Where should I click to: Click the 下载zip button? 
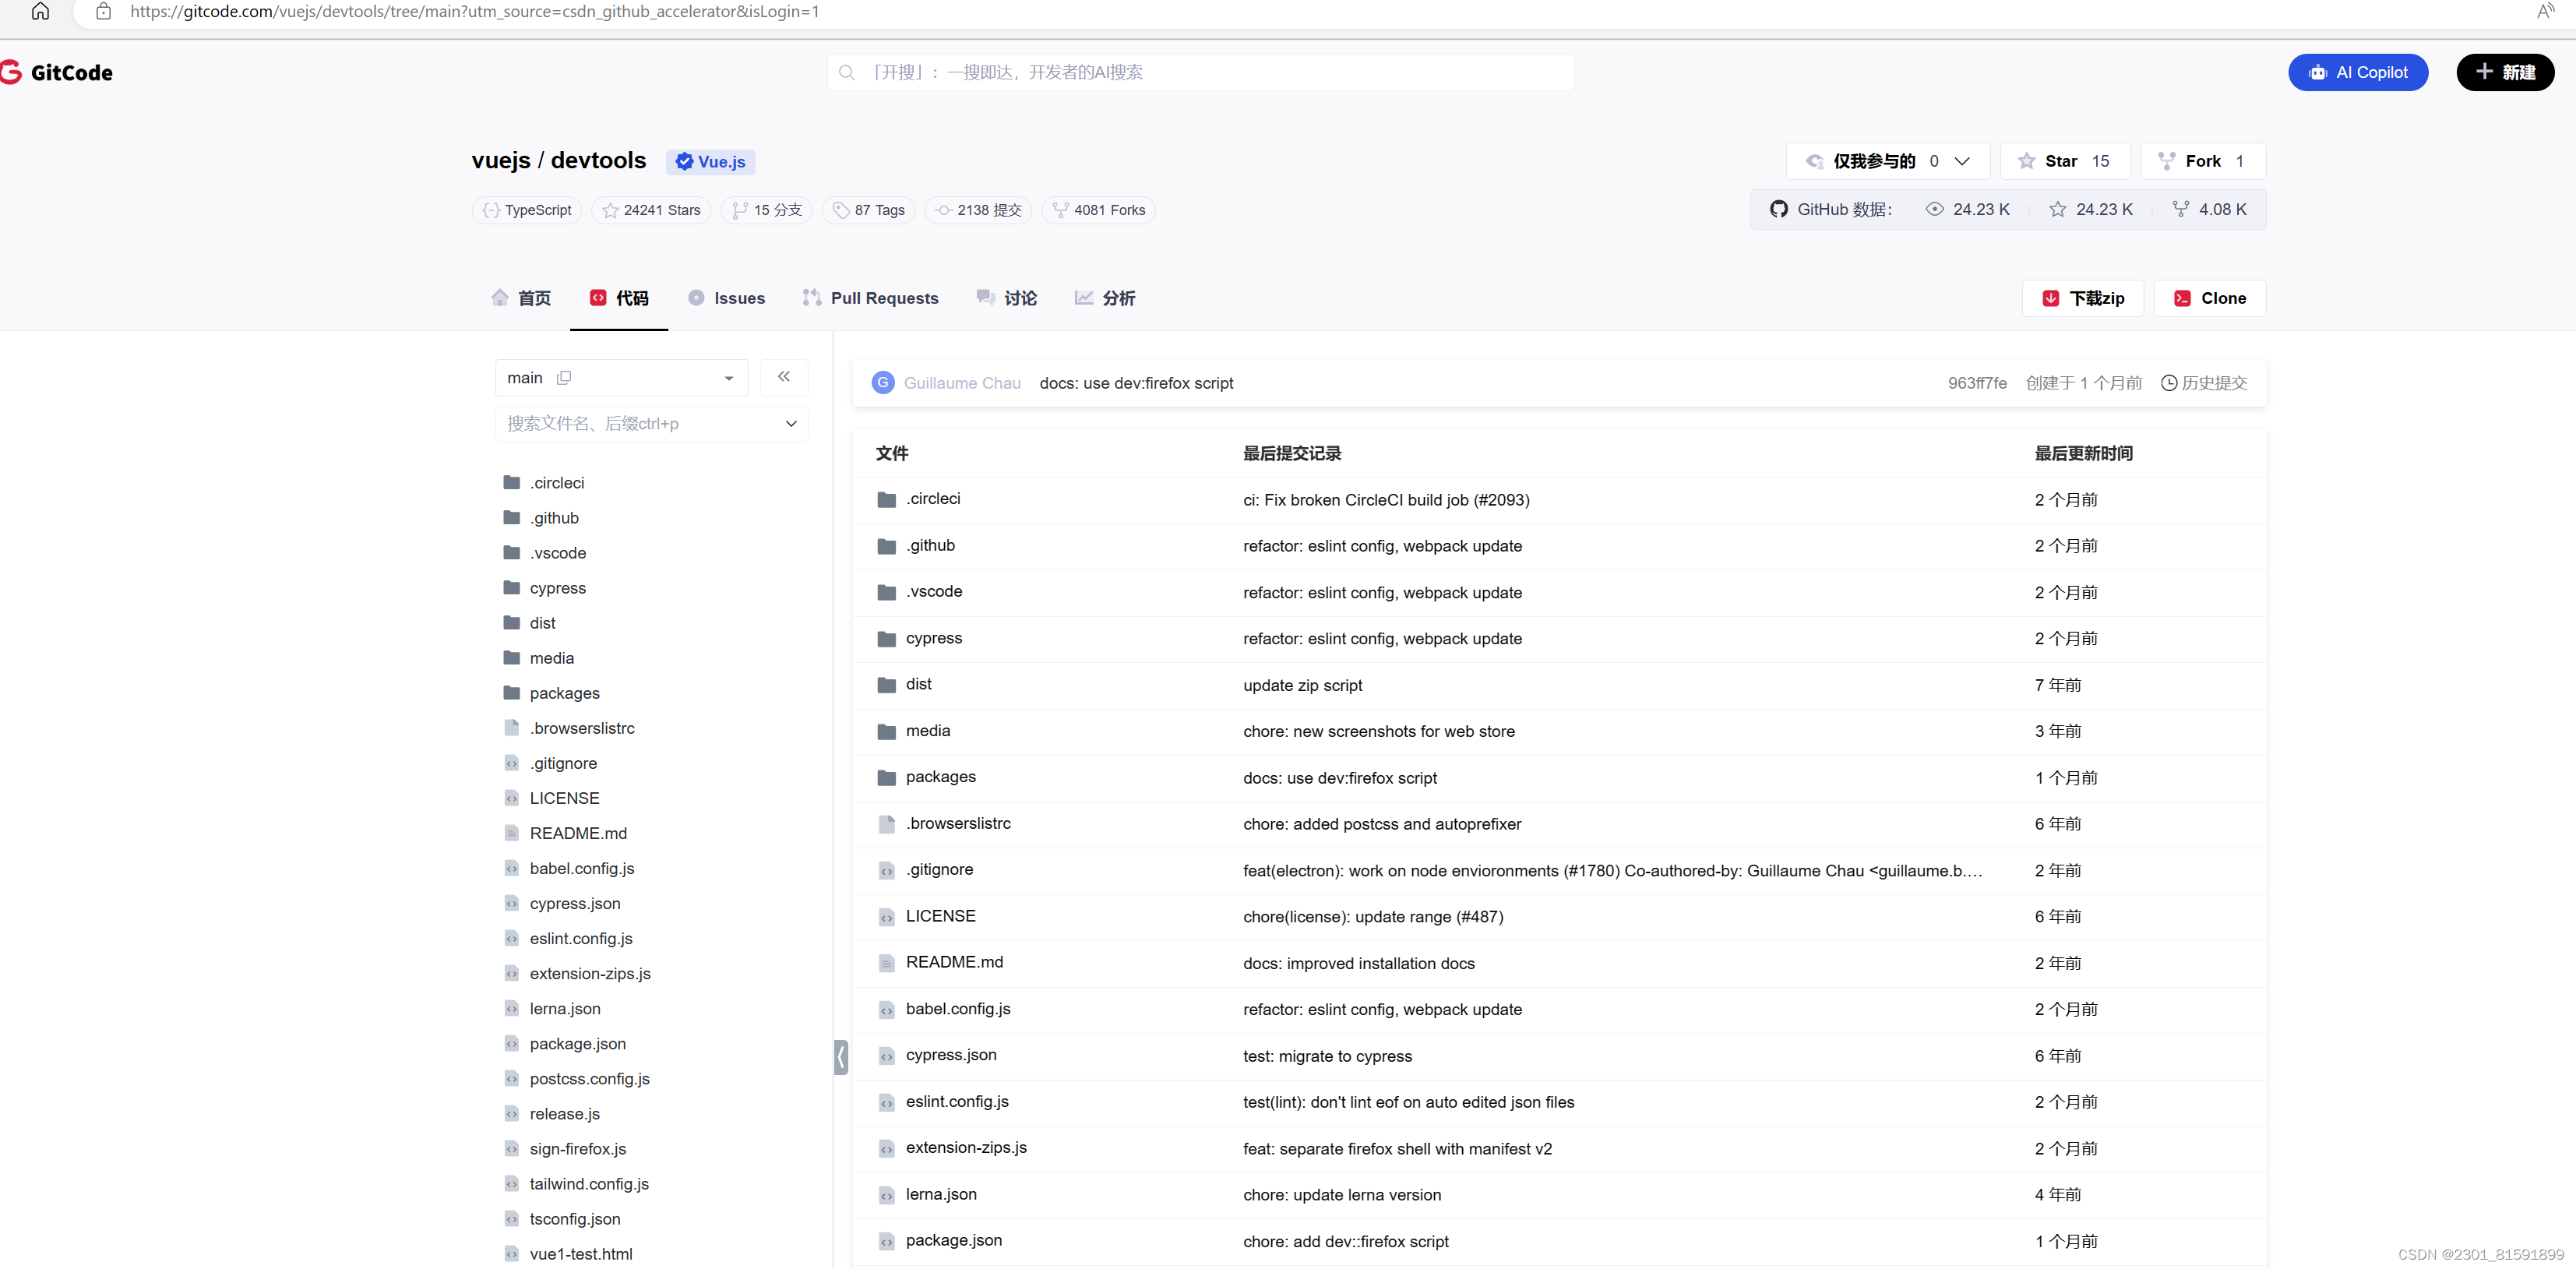[x=2082, y=297]
